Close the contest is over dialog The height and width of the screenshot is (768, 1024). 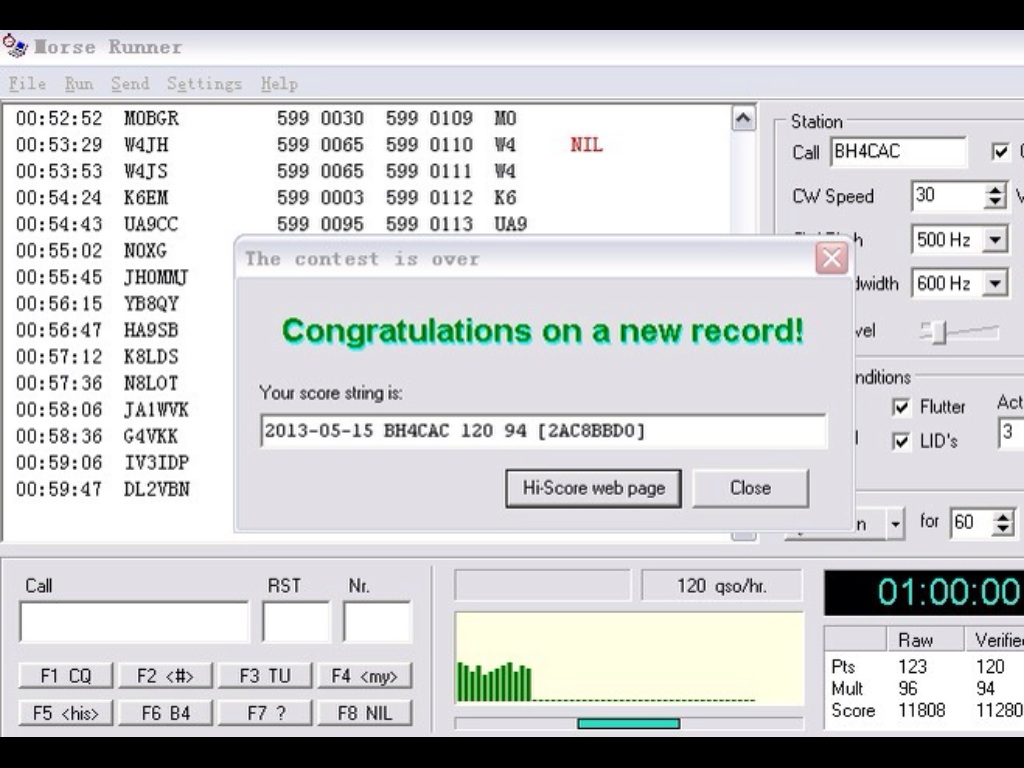tap(831, 258)
